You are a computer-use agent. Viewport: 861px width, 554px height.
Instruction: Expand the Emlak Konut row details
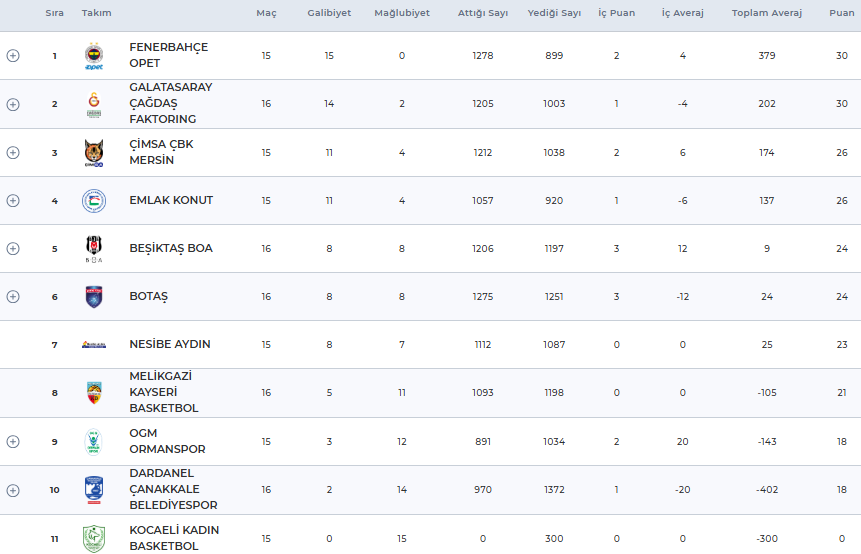coord(13,200)
